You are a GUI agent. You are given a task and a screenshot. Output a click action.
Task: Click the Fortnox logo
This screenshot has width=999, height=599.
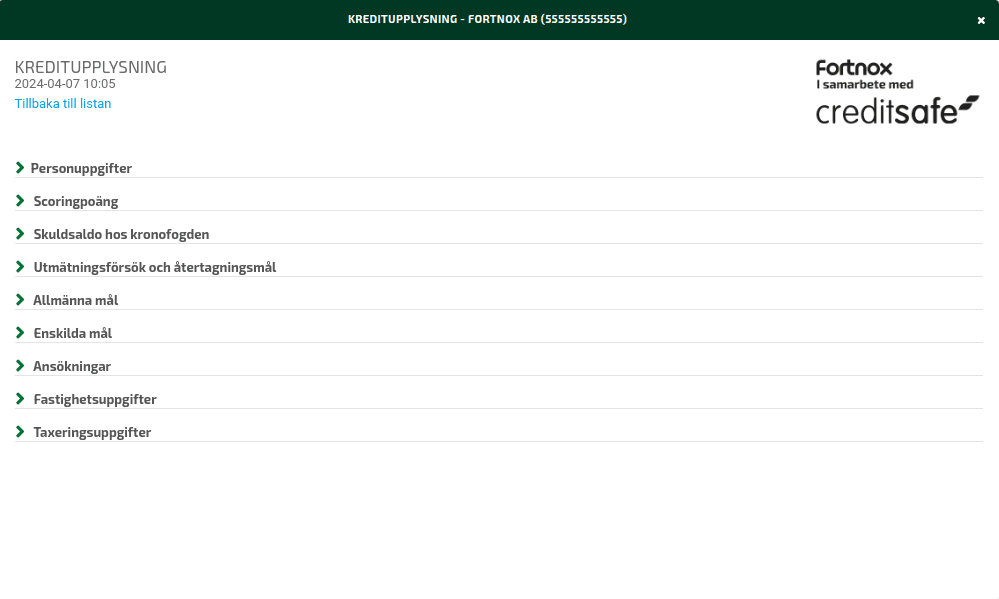coord(854,68)
